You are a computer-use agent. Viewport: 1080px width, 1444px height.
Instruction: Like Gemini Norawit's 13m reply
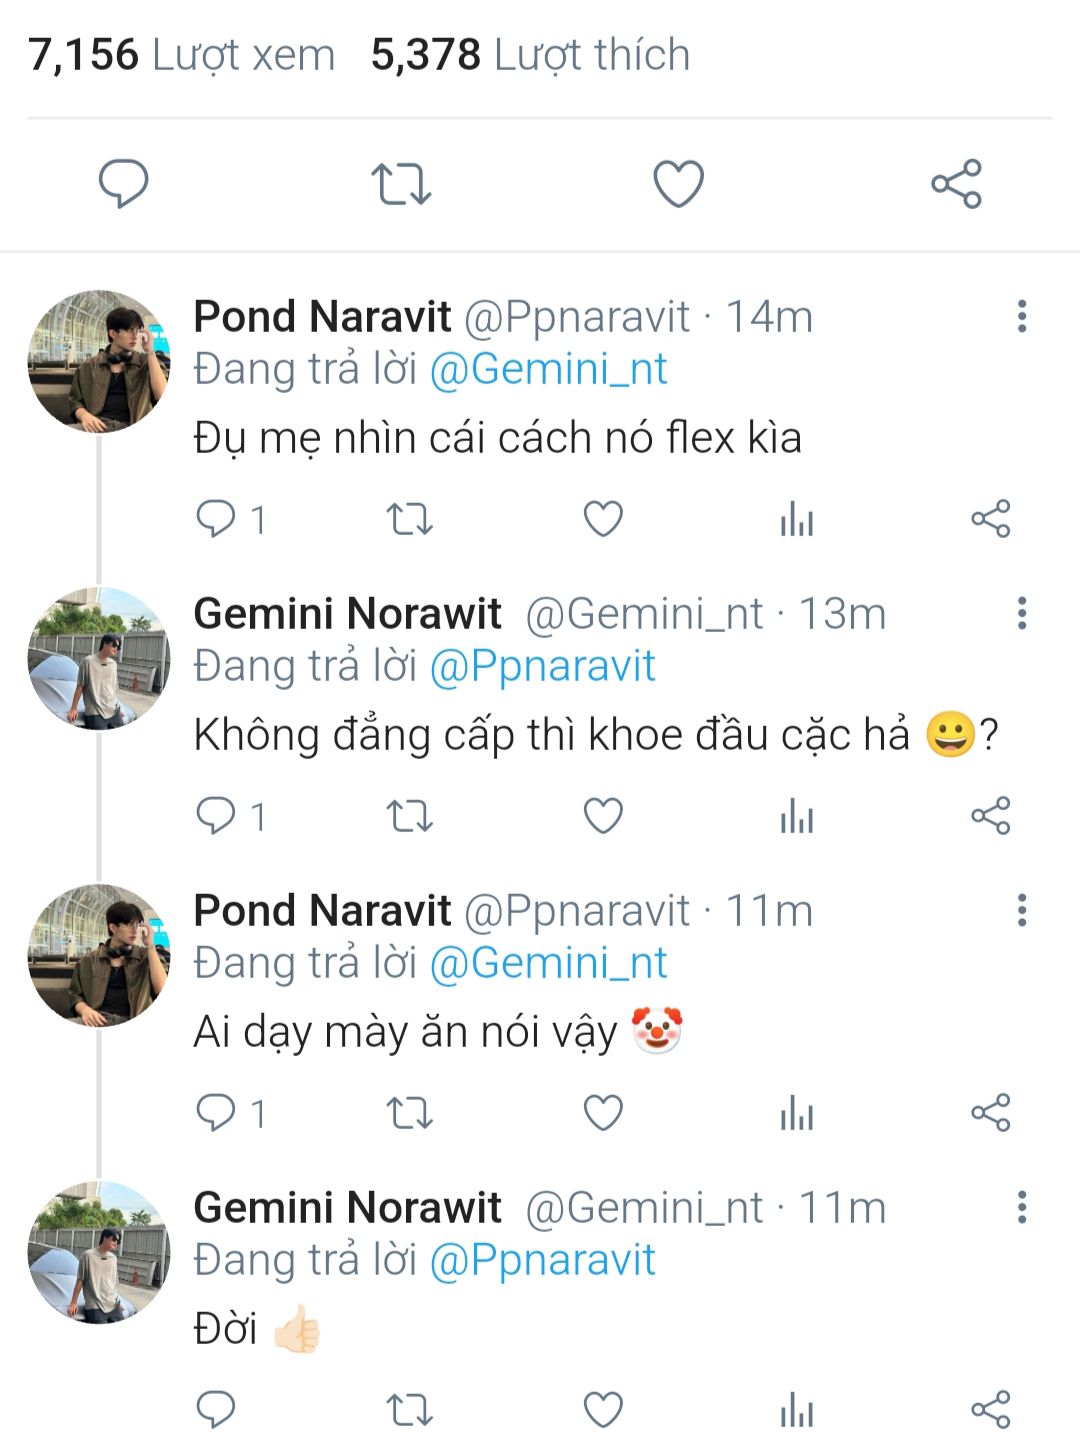click(x=603, y=816)
